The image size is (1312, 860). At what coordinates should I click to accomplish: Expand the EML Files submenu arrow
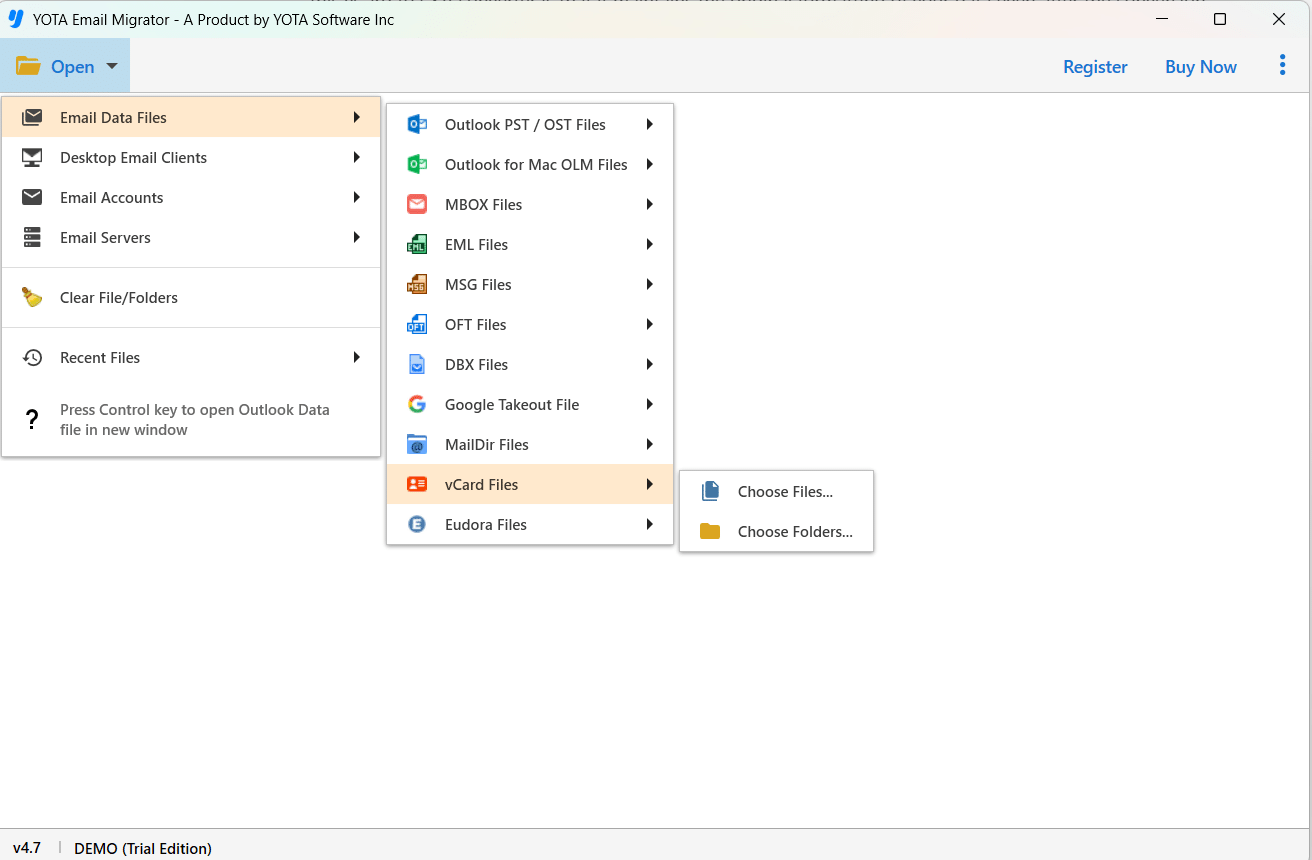649,245
